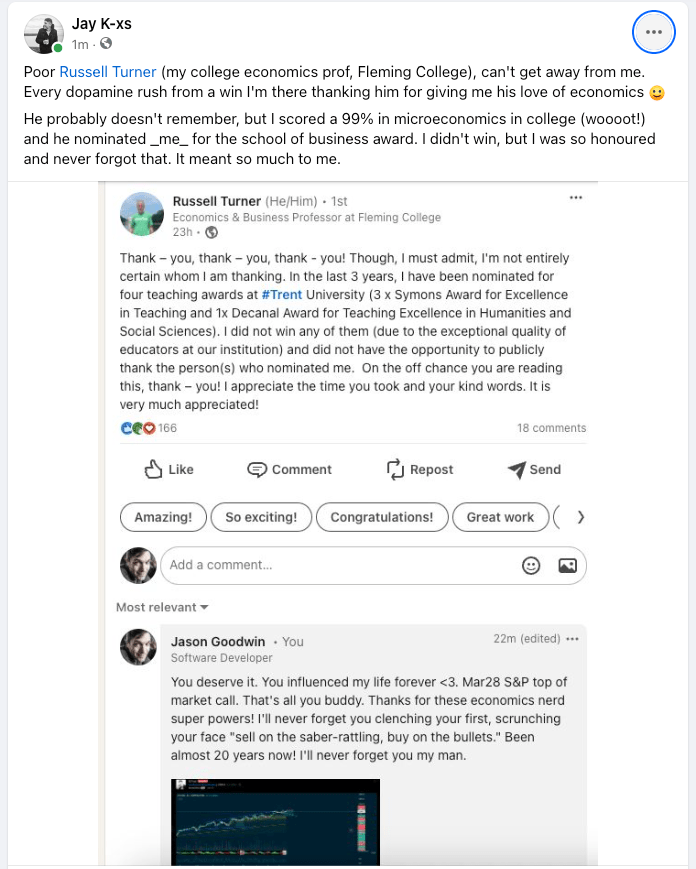
Task: Click Jay K-xs profile avatar
Action: [x=43, y=34]
